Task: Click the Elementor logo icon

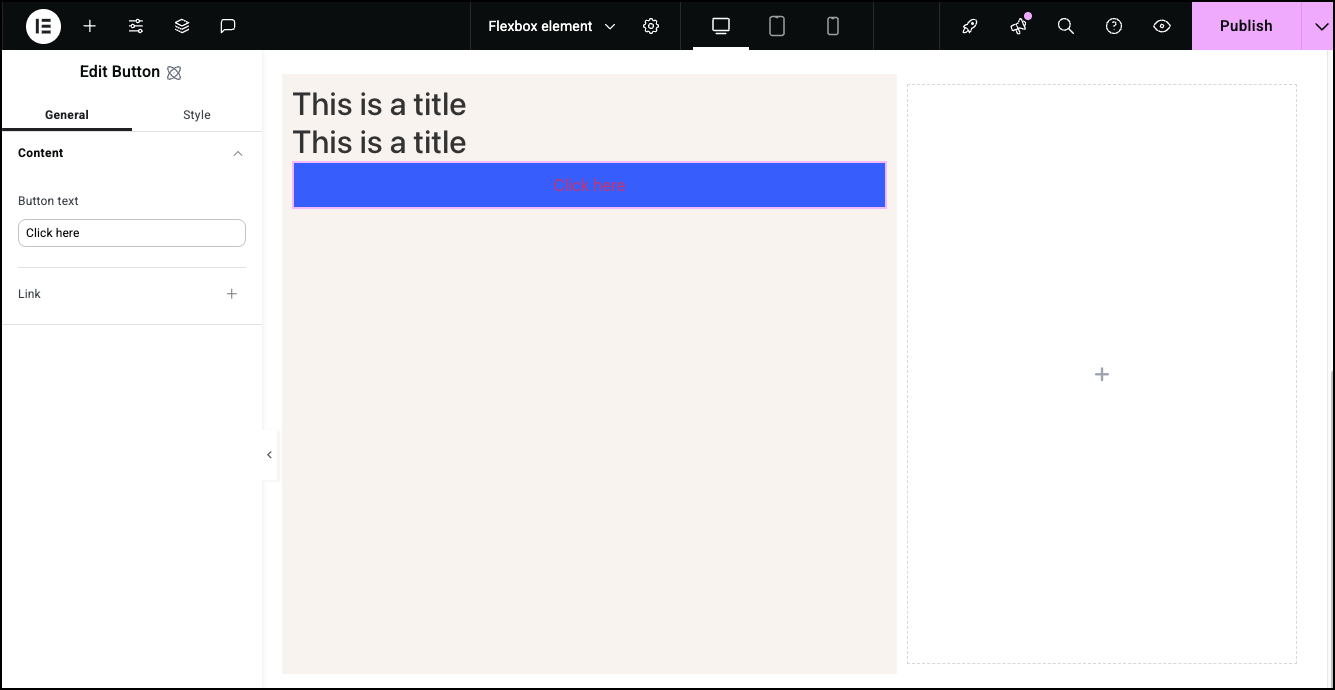Action: [43, 26]
